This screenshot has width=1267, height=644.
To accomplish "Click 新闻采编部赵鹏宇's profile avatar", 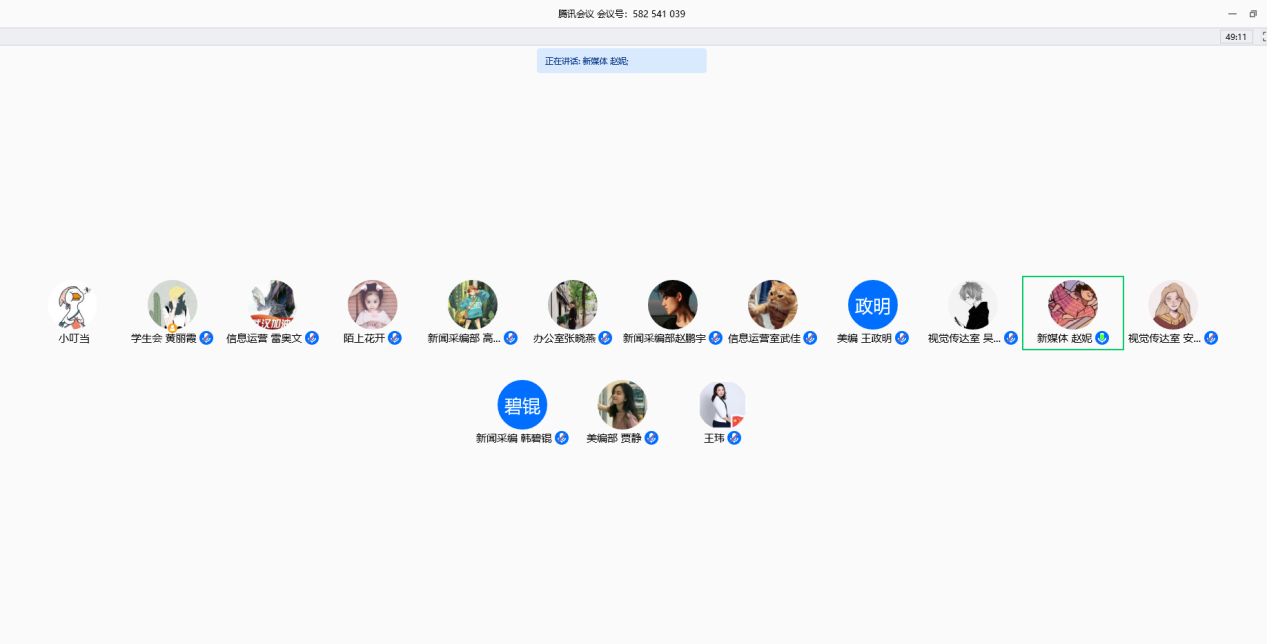I will pyautogui.click(x=673, y=305).
